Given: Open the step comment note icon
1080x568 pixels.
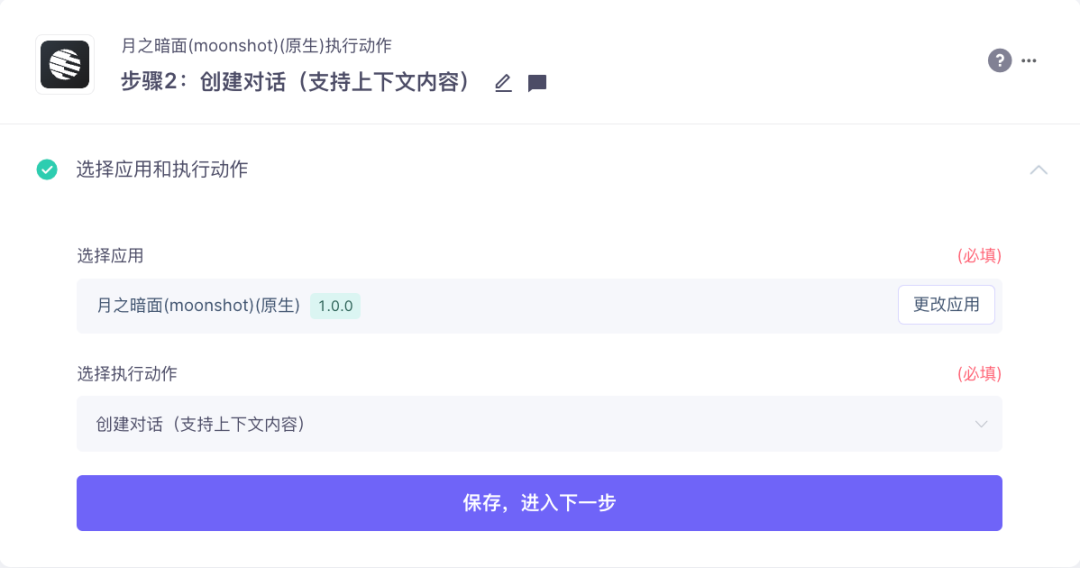Looking at the screenshot, I should (537, 83).
